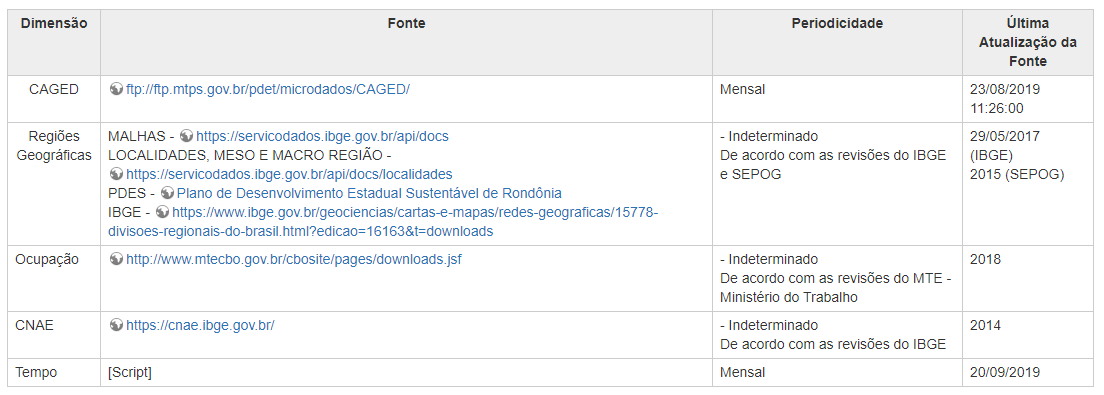
Task: Click globe icon beside mtecbo.gov.br link
Action: click(117, 259)
